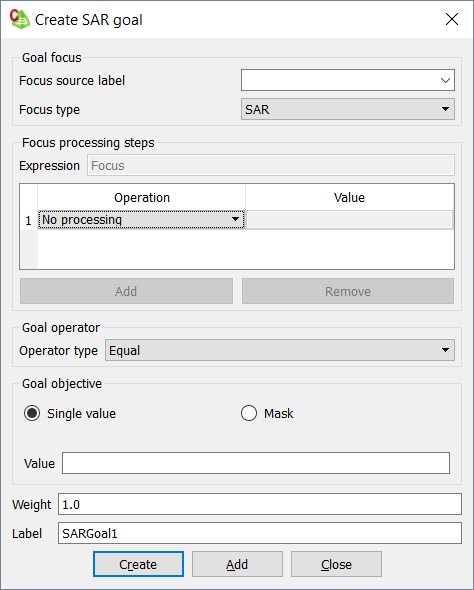This screenshot has height=590, width=474.
Task: Select the Single value radio button
Action: 32,413
